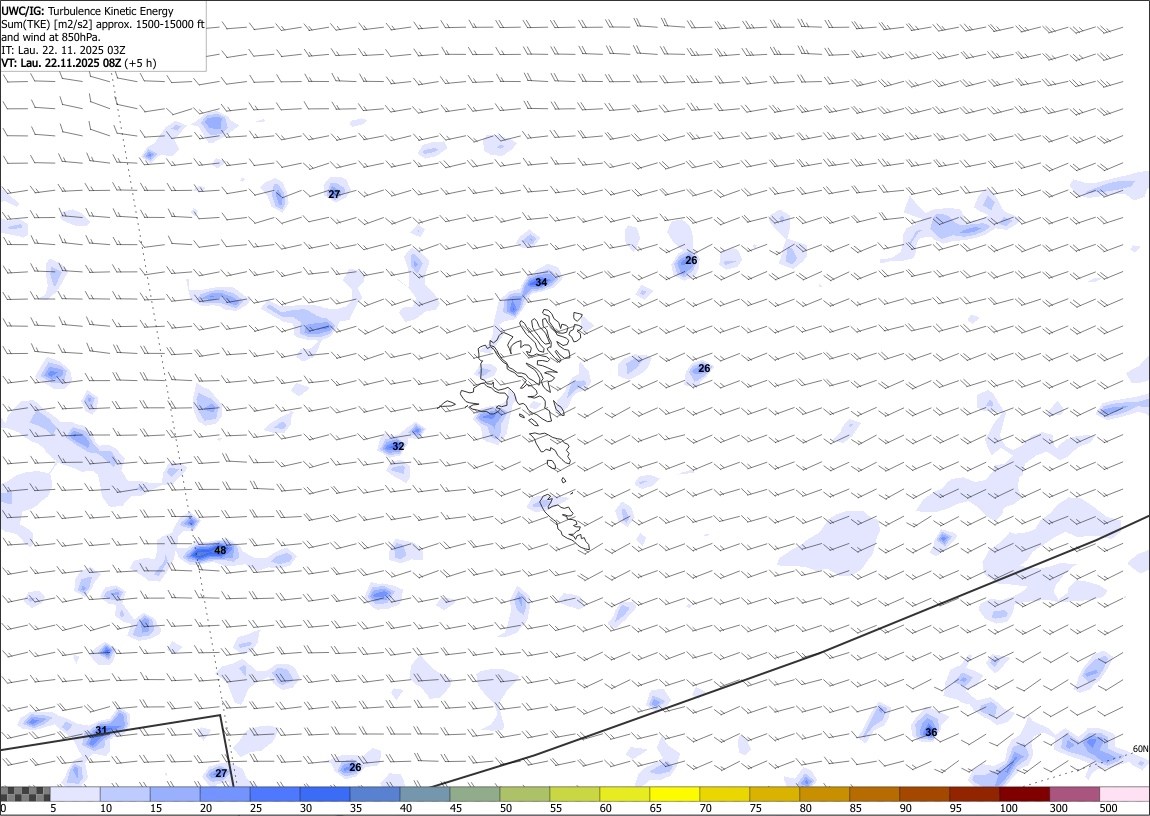Image resolution: width=1150 pixels, height=816 pixels.
Task: Click the pale pink swatch after 500
Action: (1124, 794)
